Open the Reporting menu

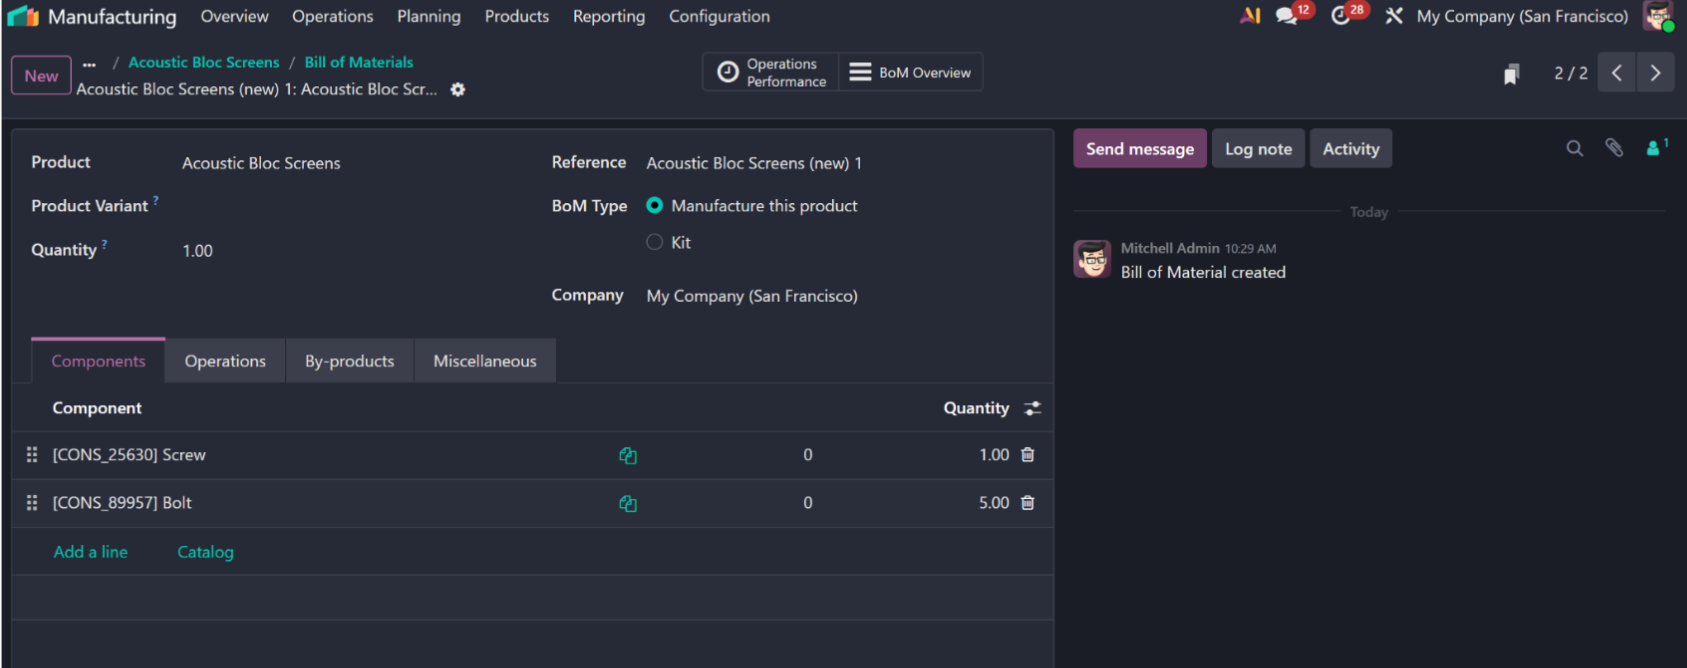pos(609,16)
